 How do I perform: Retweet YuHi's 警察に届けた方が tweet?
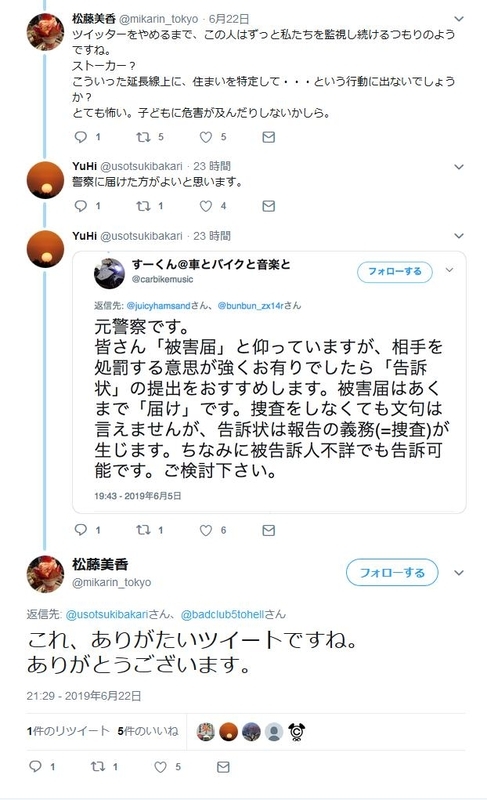[x=143, y=206]
